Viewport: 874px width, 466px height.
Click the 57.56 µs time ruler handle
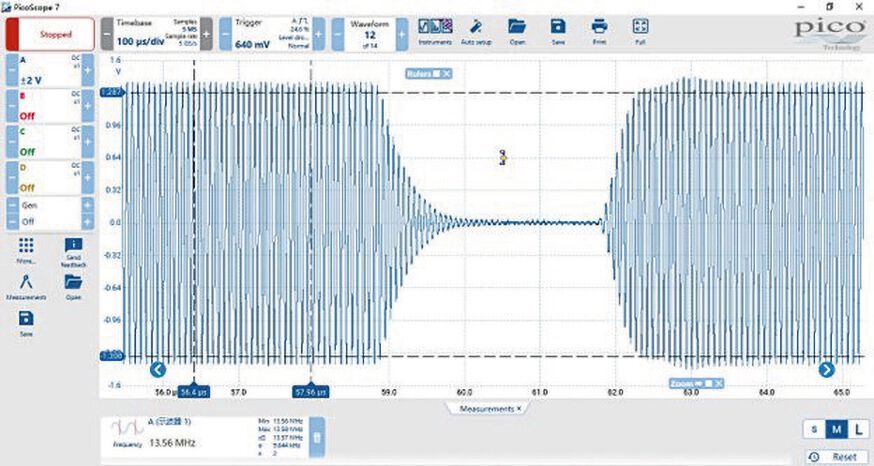click(310, 392)
